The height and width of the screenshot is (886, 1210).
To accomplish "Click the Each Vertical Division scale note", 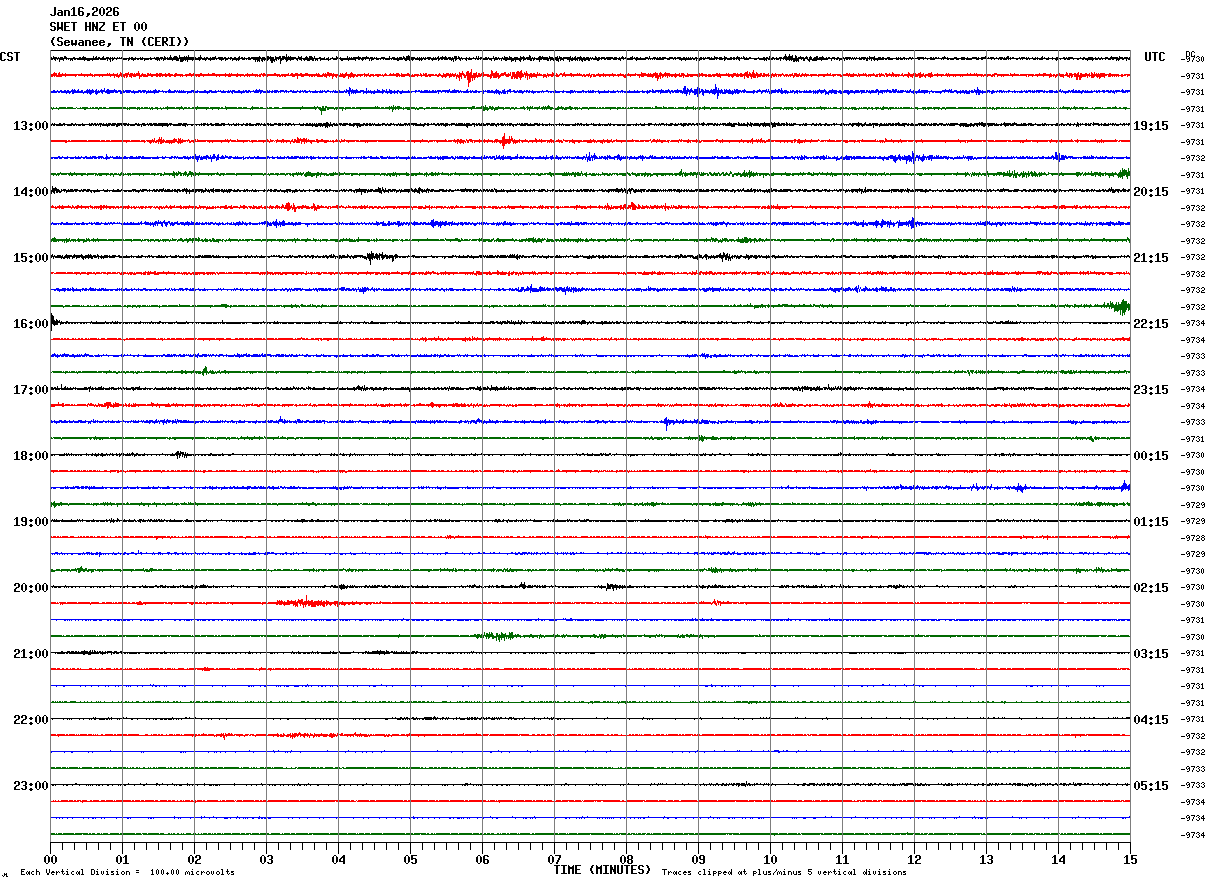I will coord(127,873).
